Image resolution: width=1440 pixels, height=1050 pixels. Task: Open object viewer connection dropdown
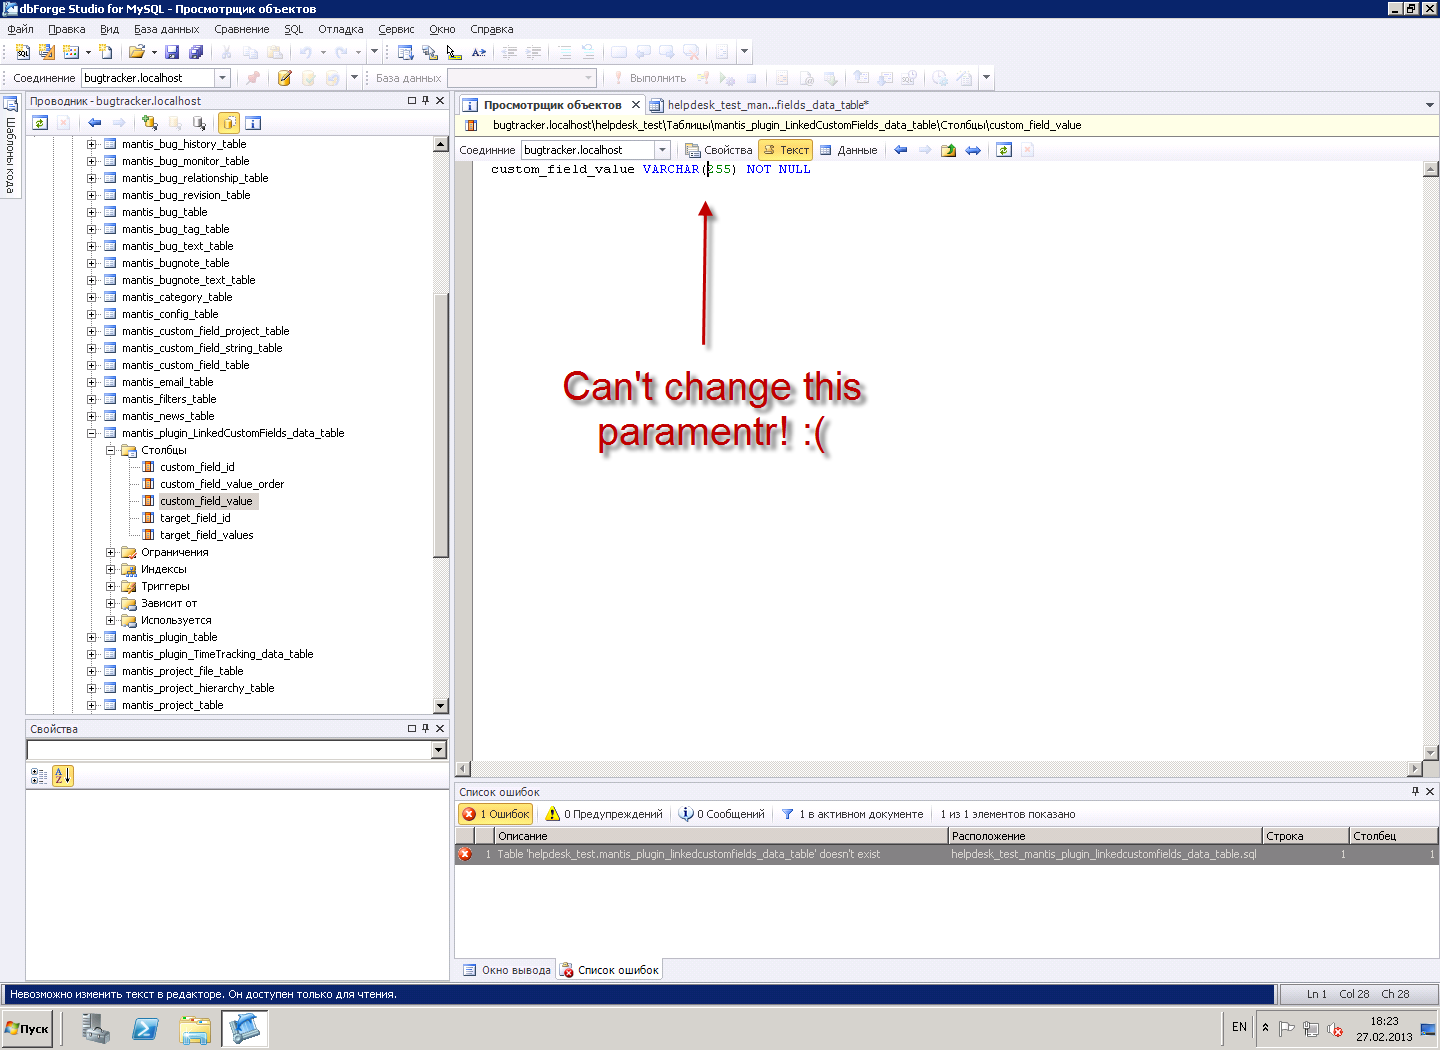(662, 150)
